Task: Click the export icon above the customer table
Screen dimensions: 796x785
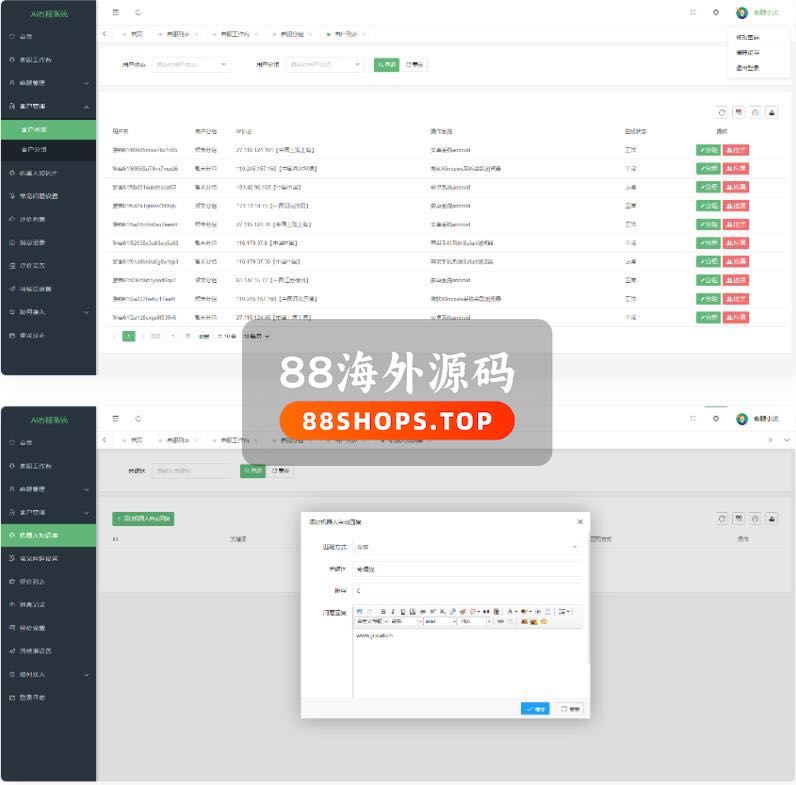Action: pos(755,112)
